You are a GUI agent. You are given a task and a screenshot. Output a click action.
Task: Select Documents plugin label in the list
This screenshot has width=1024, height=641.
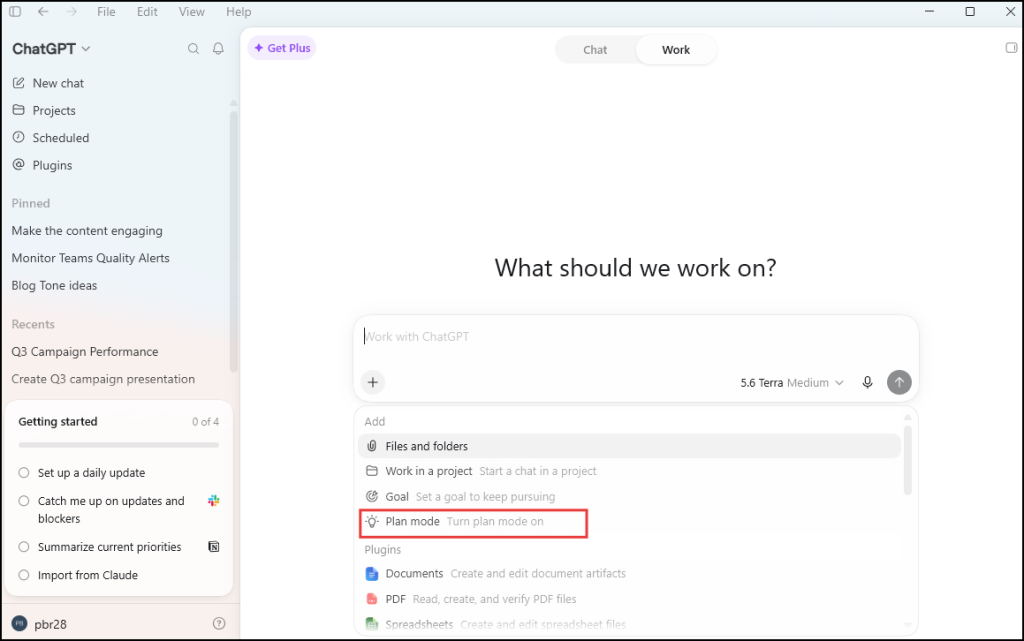click(x=414, y=573)
